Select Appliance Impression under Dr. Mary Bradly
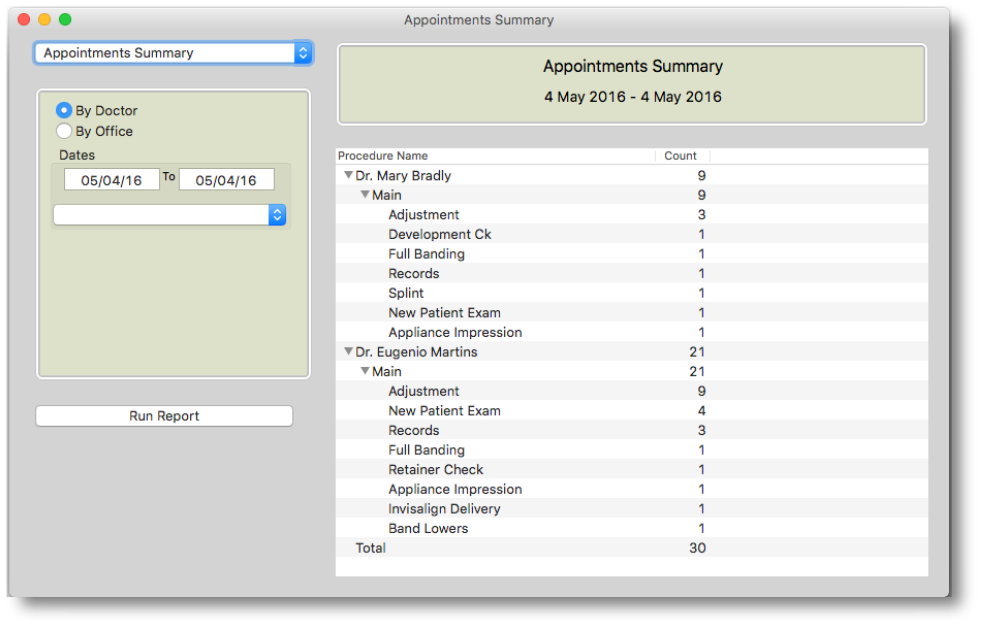This screenshot has width=981, height=620. 632,332
